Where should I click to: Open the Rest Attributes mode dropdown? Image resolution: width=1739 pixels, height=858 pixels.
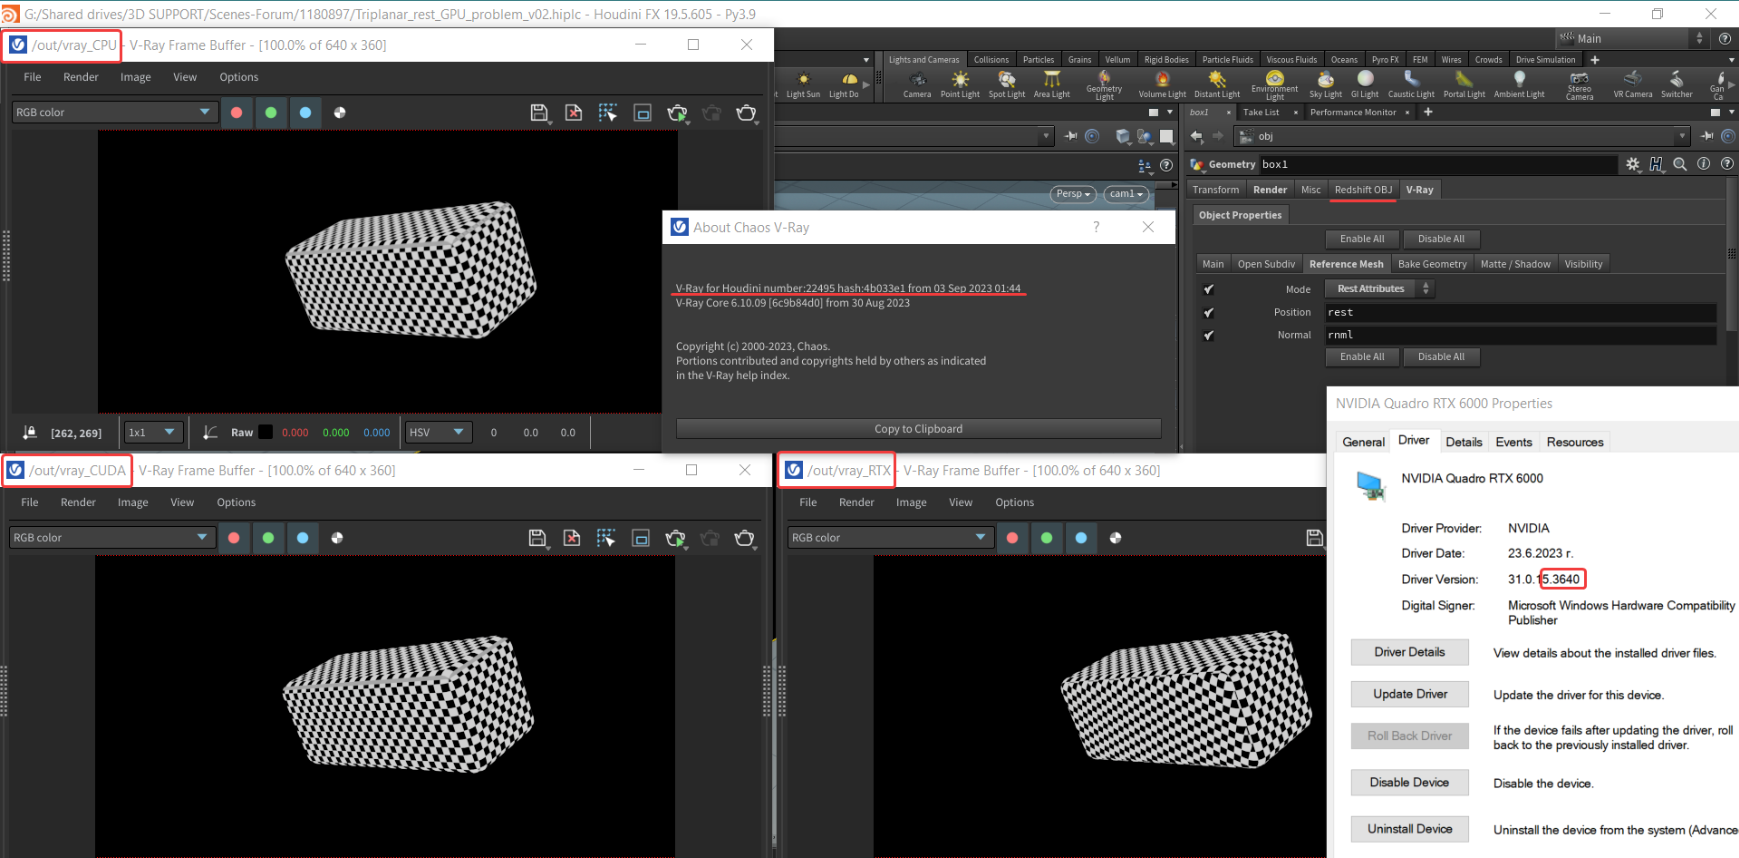(1379, 289)
